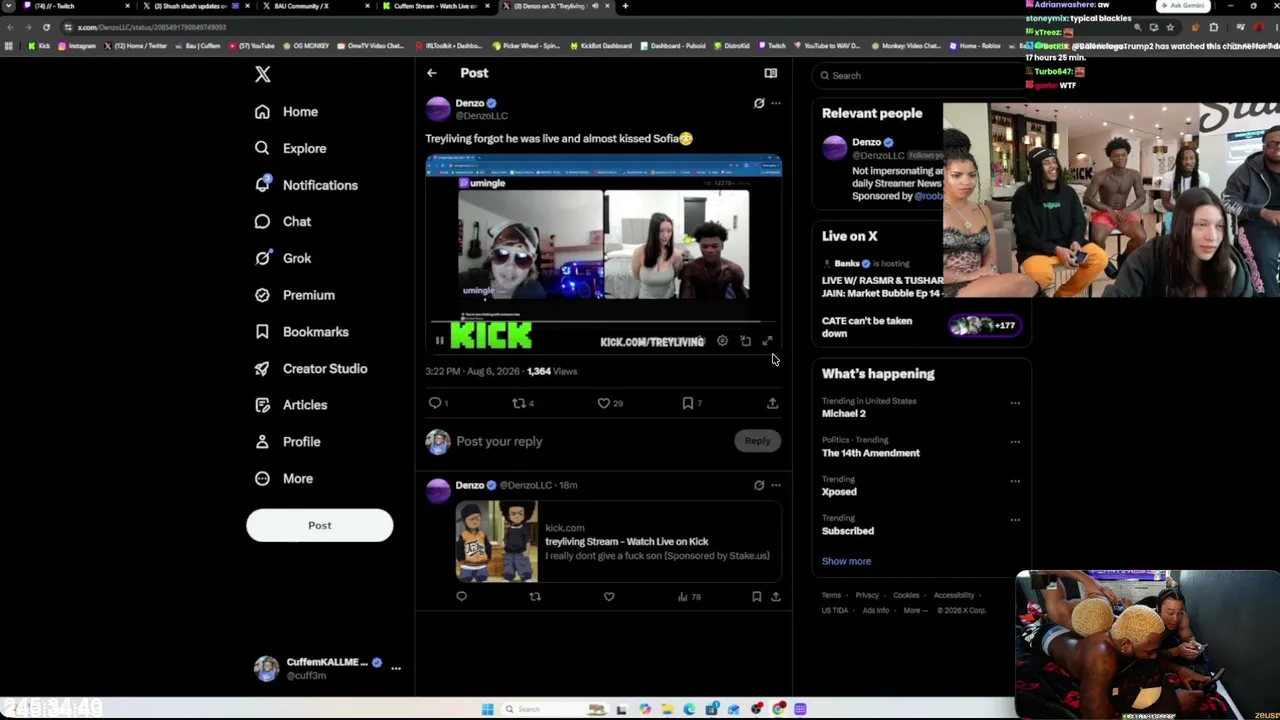Expand the More menu in sidebar
This screenshot has height=720, width=1280.
tap(284, 478)
